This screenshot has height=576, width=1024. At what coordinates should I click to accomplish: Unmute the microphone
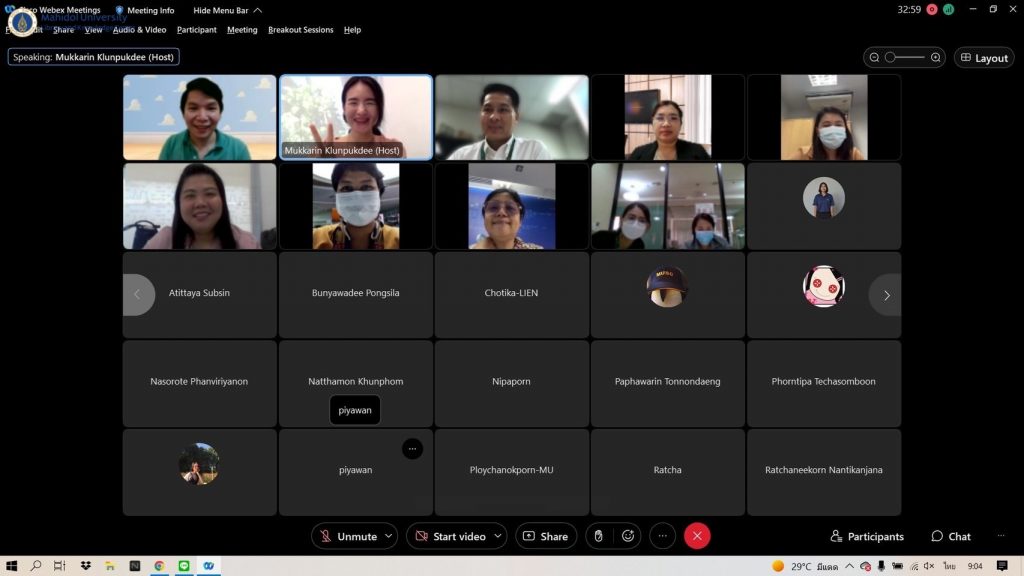tap(347, 536)
